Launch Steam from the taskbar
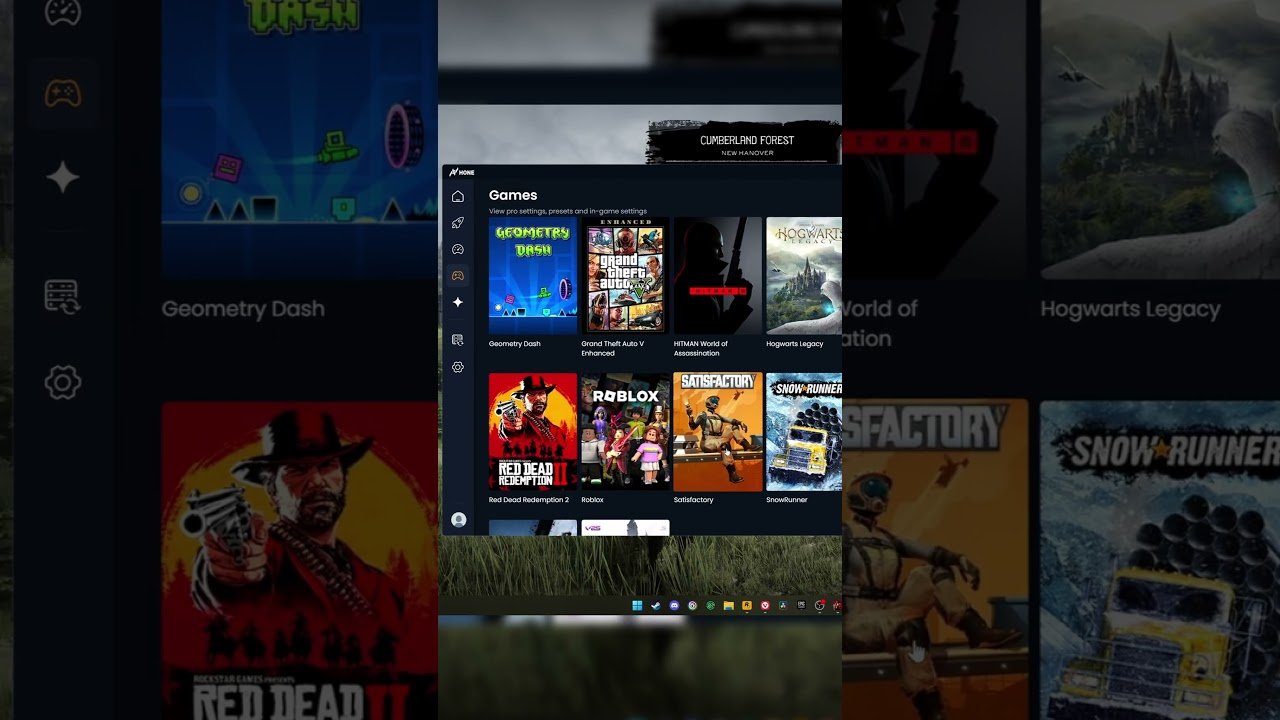 point(656,605)
